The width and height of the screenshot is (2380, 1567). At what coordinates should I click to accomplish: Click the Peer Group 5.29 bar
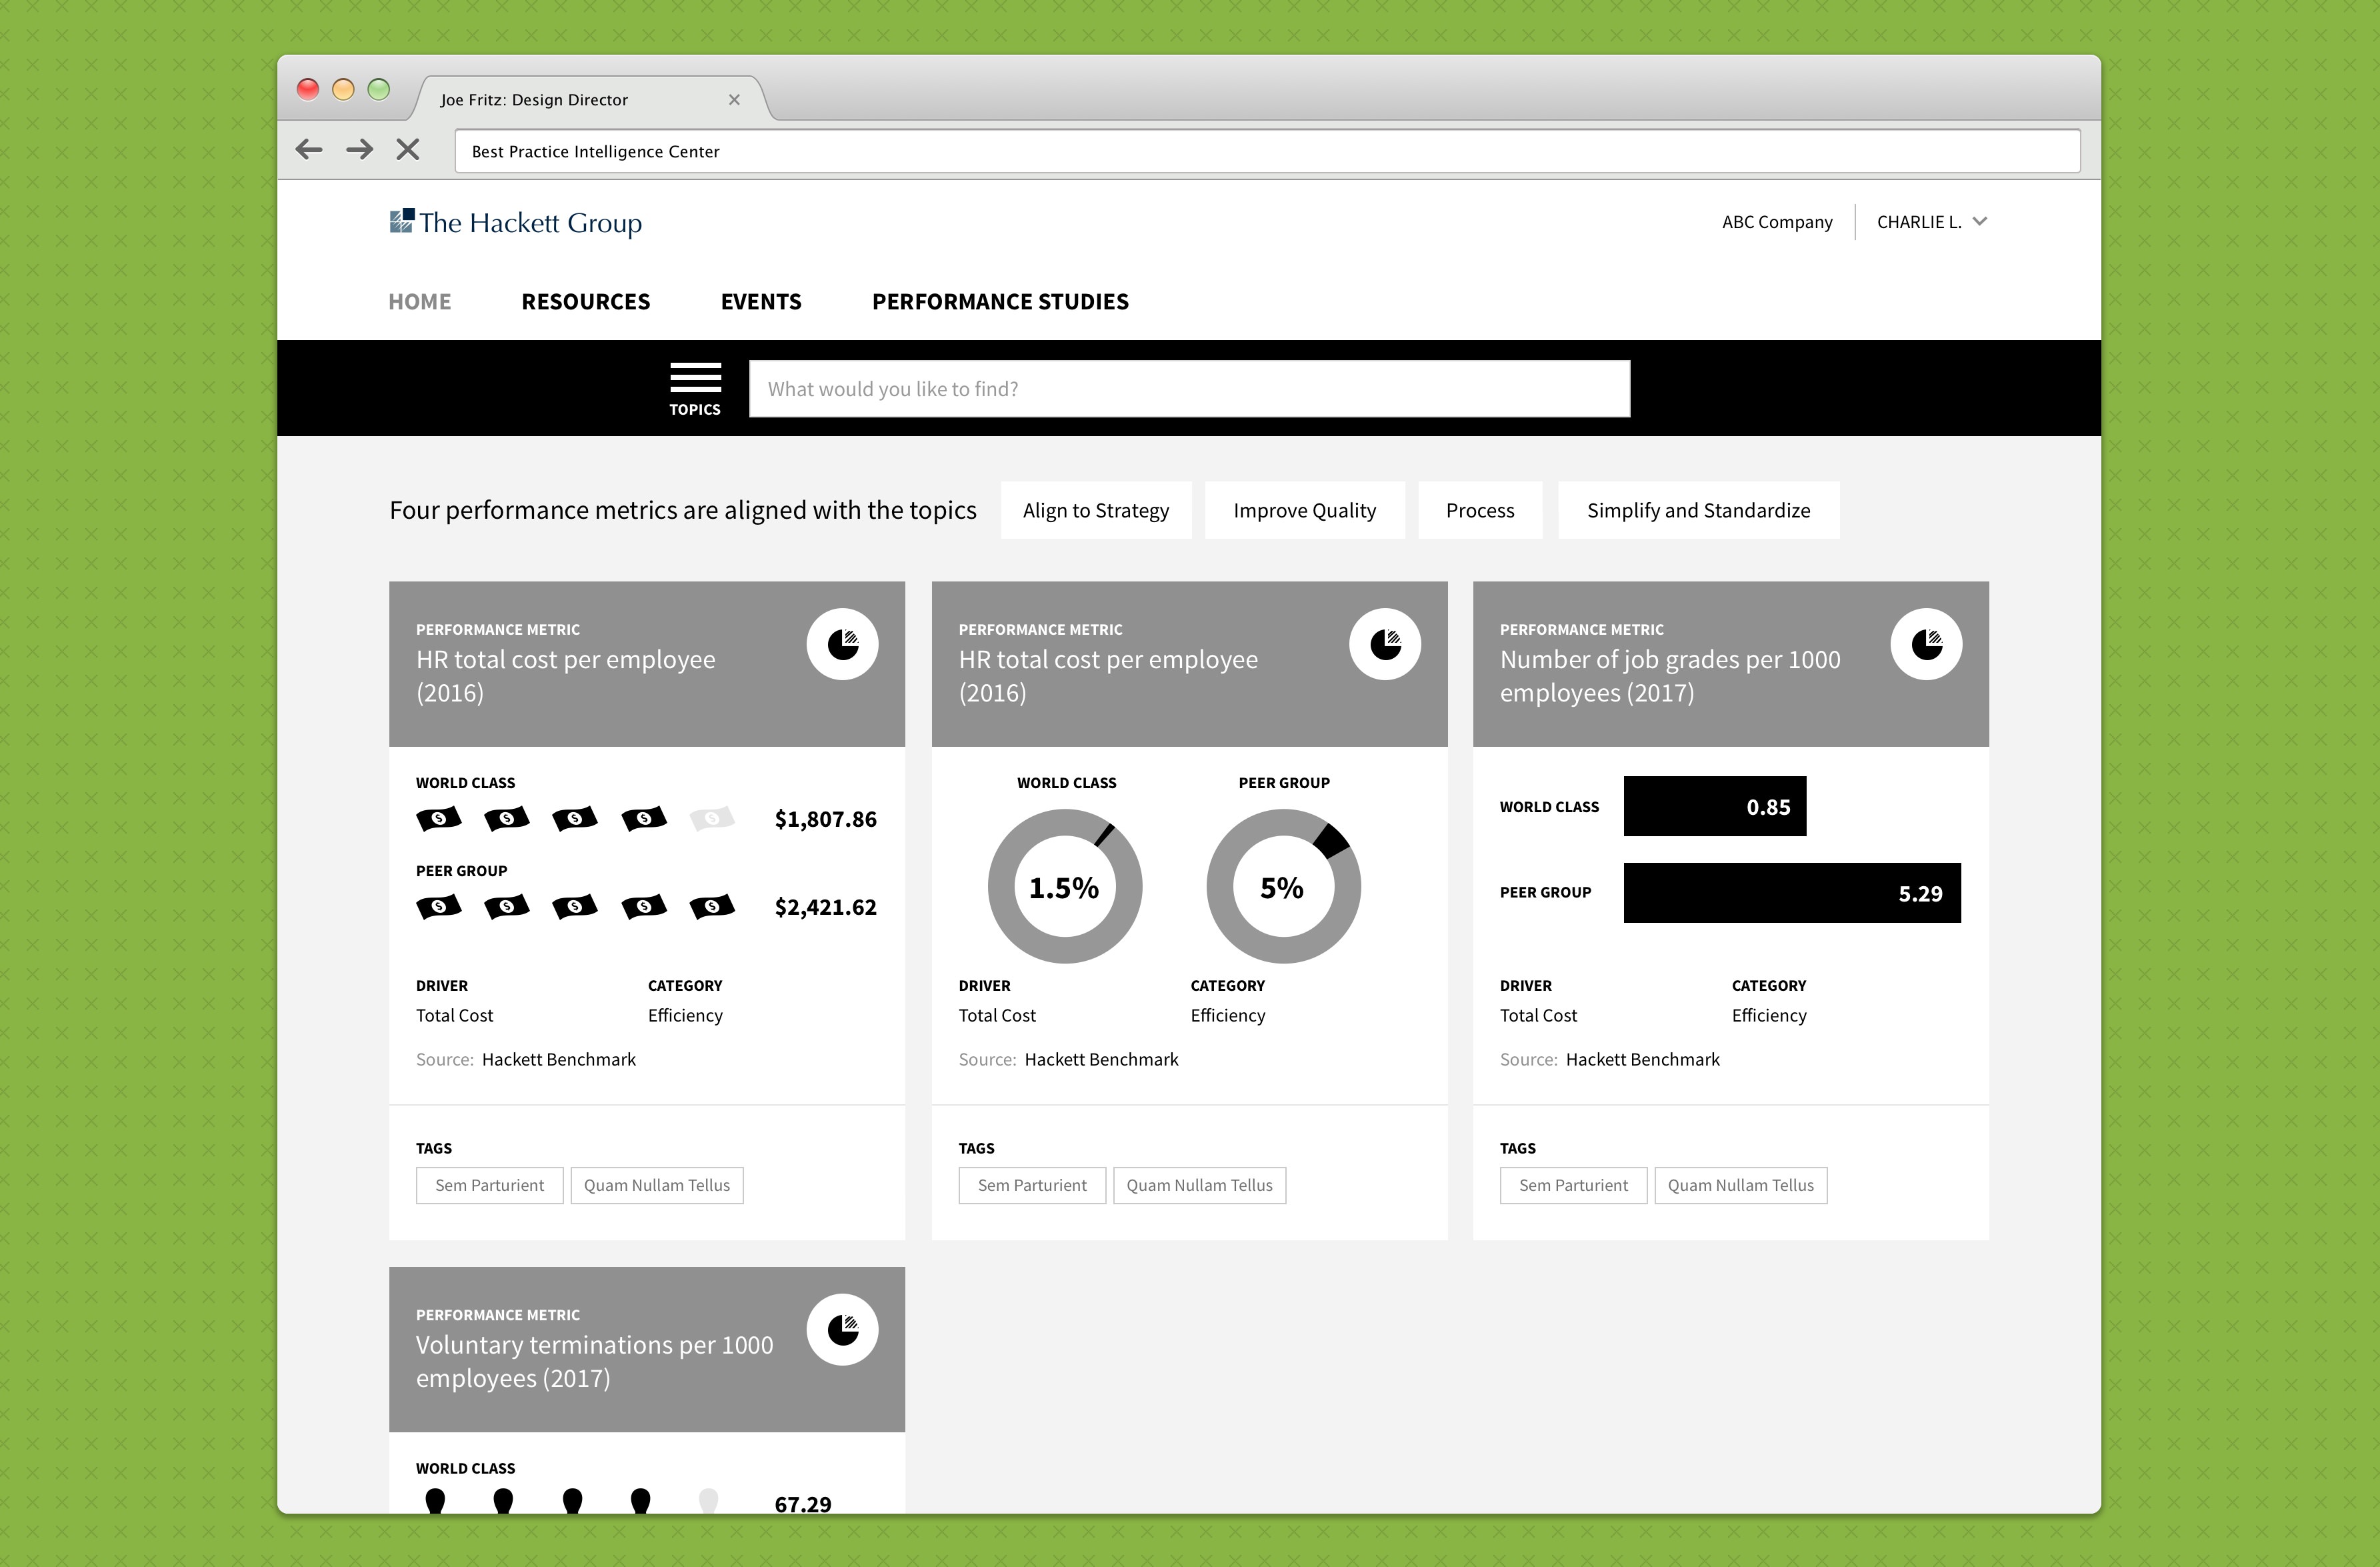point(1791,893)
